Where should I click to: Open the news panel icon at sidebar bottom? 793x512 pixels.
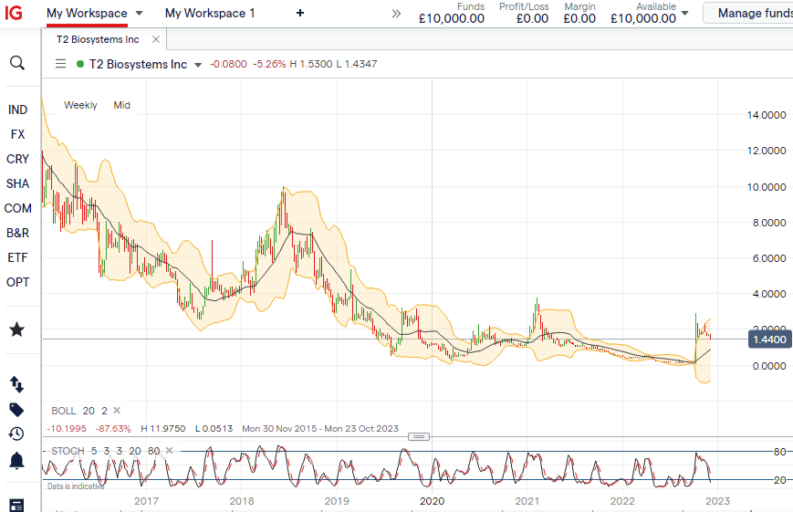pyautogui.click(x=17, y=505)
